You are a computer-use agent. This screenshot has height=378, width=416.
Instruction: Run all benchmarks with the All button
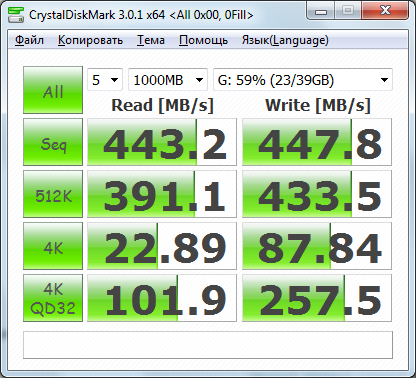53,90
